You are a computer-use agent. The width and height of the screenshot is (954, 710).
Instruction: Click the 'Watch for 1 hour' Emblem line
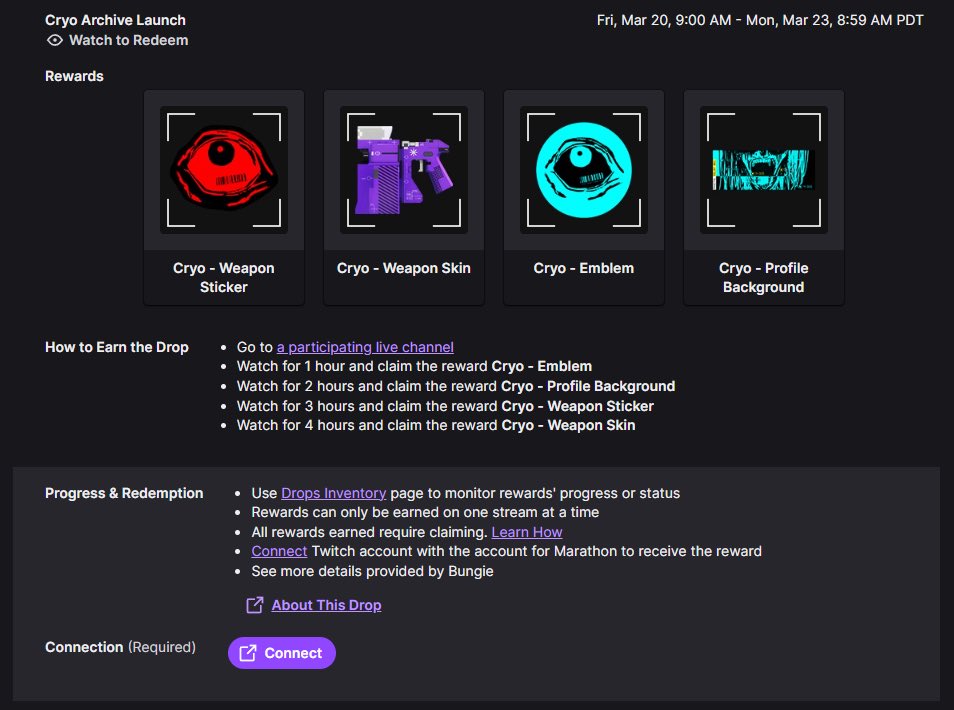tap(414, 366)
